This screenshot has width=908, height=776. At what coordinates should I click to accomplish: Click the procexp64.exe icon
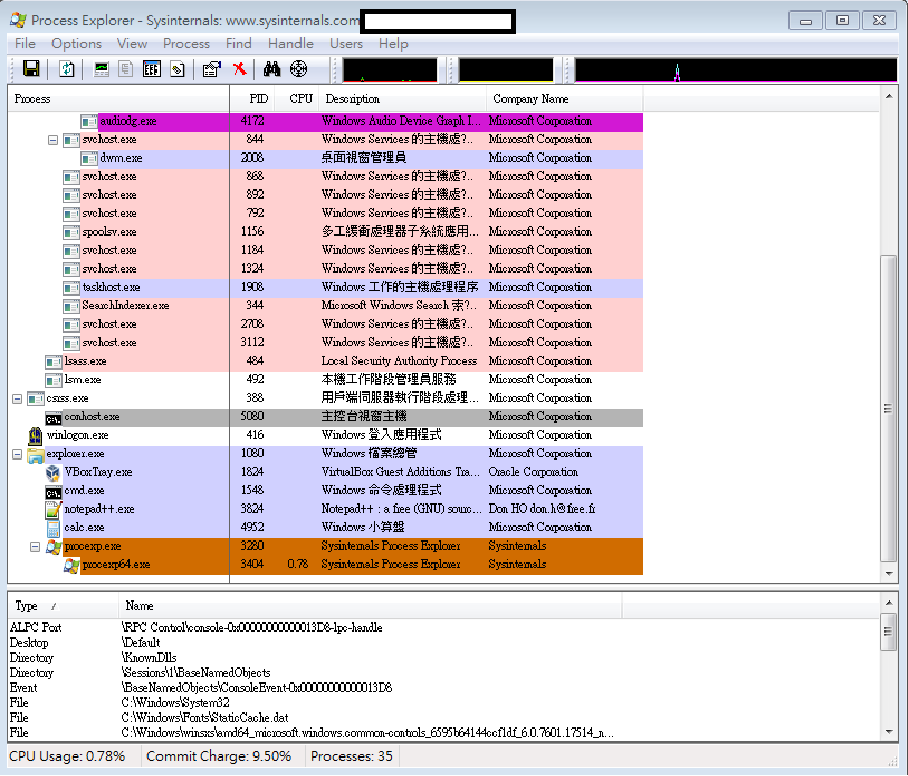[71, 565]
